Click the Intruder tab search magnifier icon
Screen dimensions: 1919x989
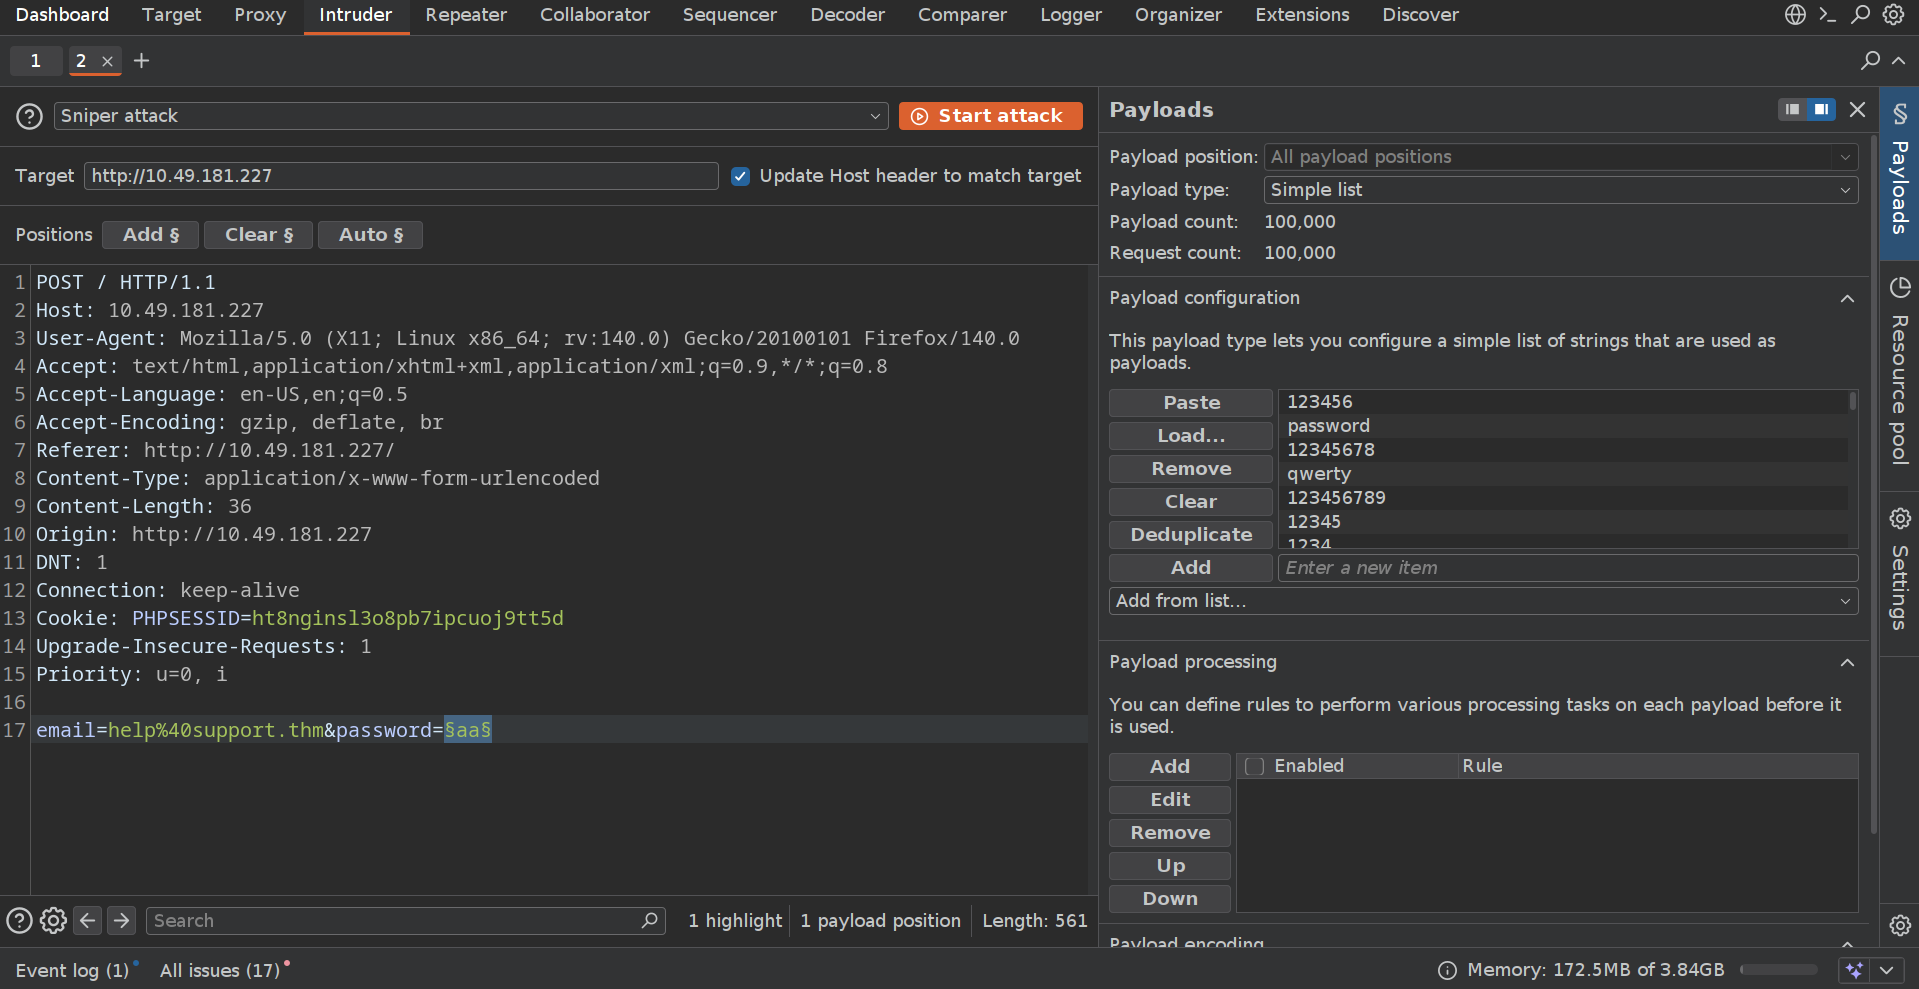click(x=1870, y=61)
